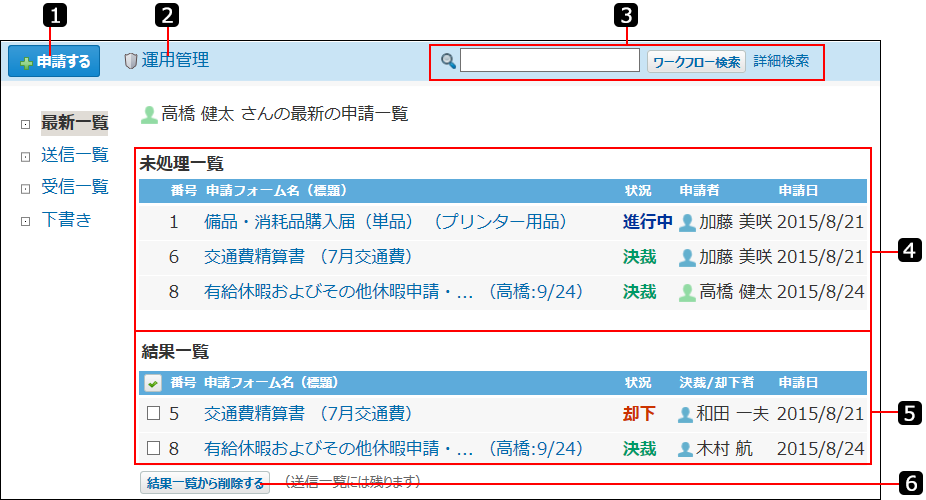Click the 未処理一覧 heading
This screenshot has height=500, width=926.
(181, 164)
